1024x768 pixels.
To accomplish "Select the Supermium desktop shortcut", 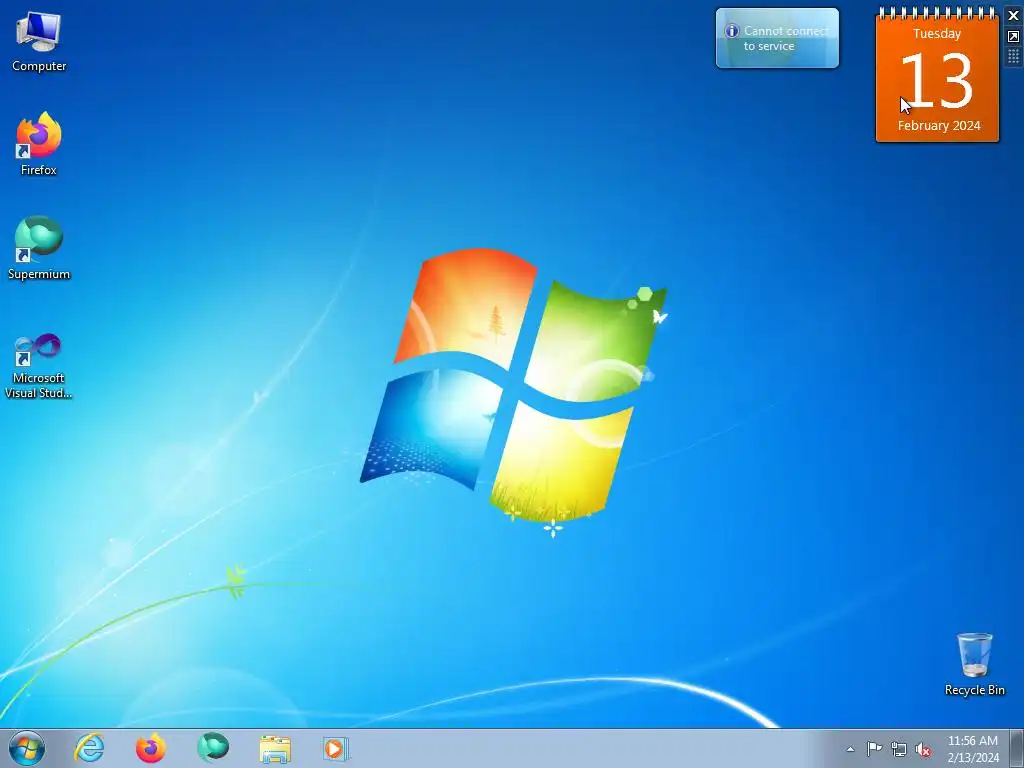I will coord(39,248).
